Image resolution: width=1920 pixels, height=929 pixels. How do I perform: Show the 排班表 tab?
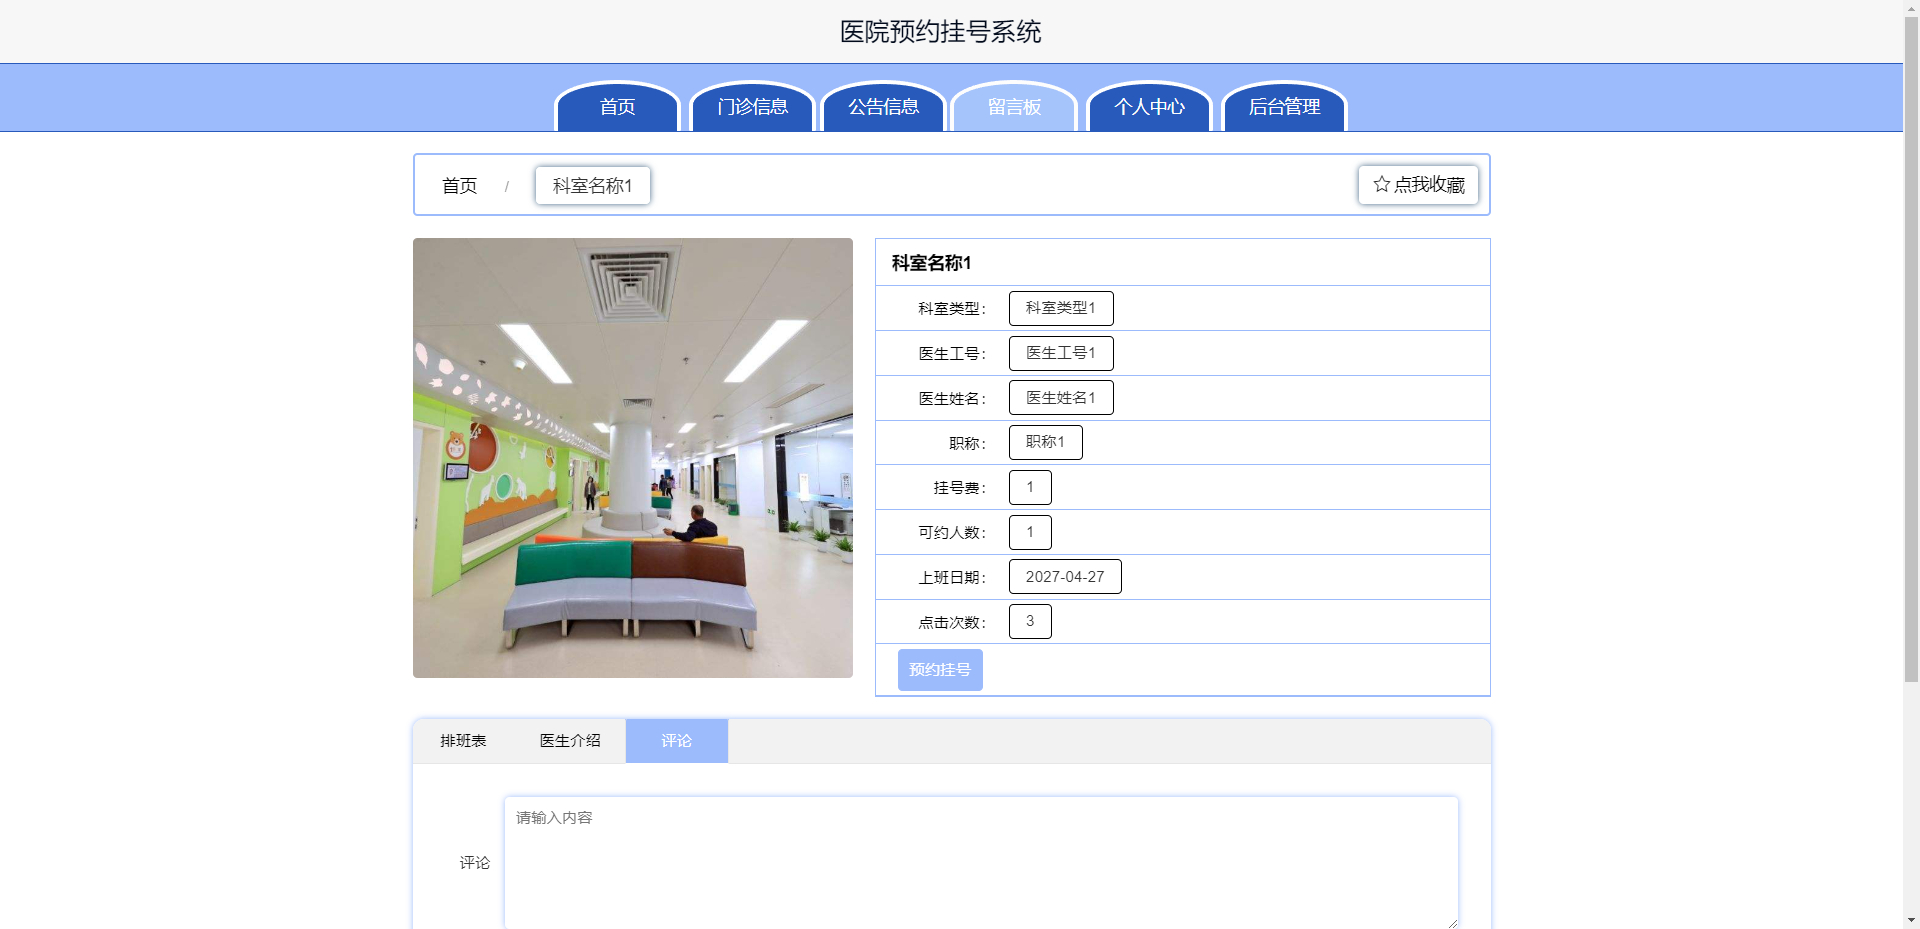click(x=463, y=741)
